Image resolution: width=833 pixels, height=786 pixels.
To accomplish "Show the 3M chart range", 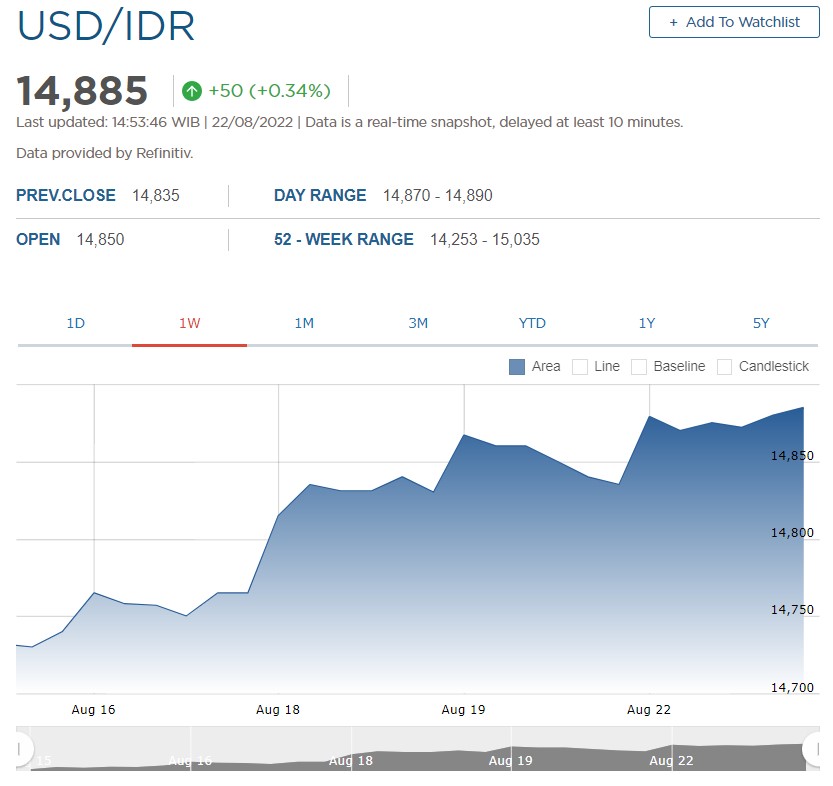I will [x=418, y=323].
